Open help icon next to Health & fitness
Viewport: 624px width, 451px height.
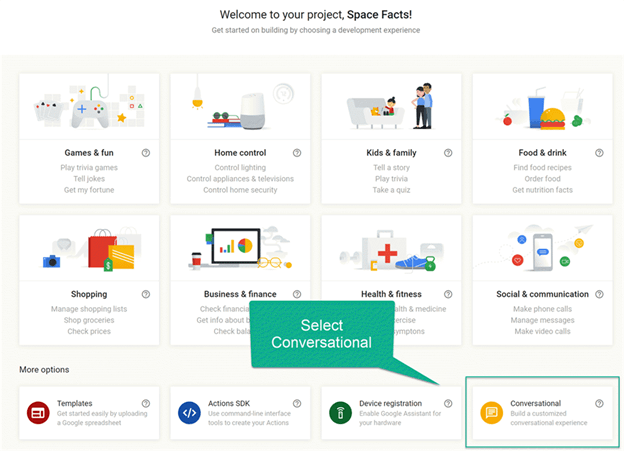(x=448, y=294)
